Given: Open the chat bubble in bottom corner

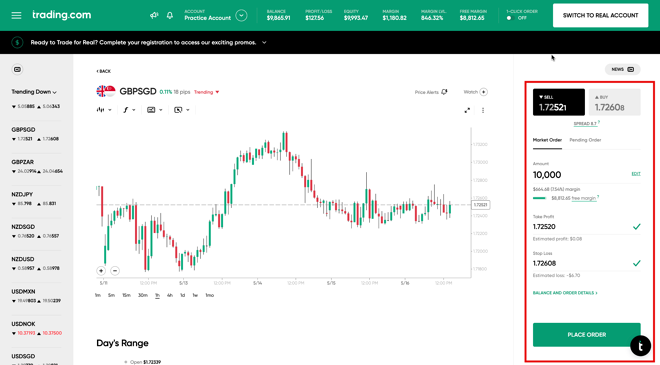Looking at the screenshot, I should (640, 346).
